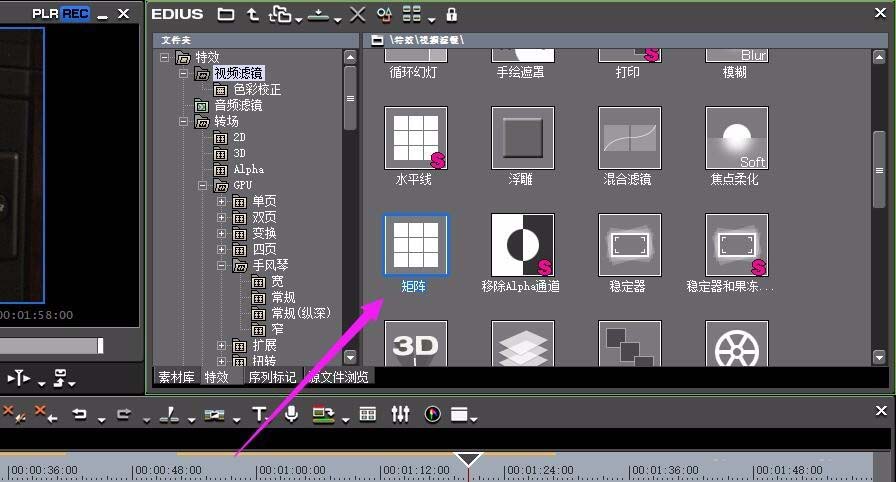Click the microphone voice-over icon
The width and height of the screenshot is (896, 482).
pos(291,414)
